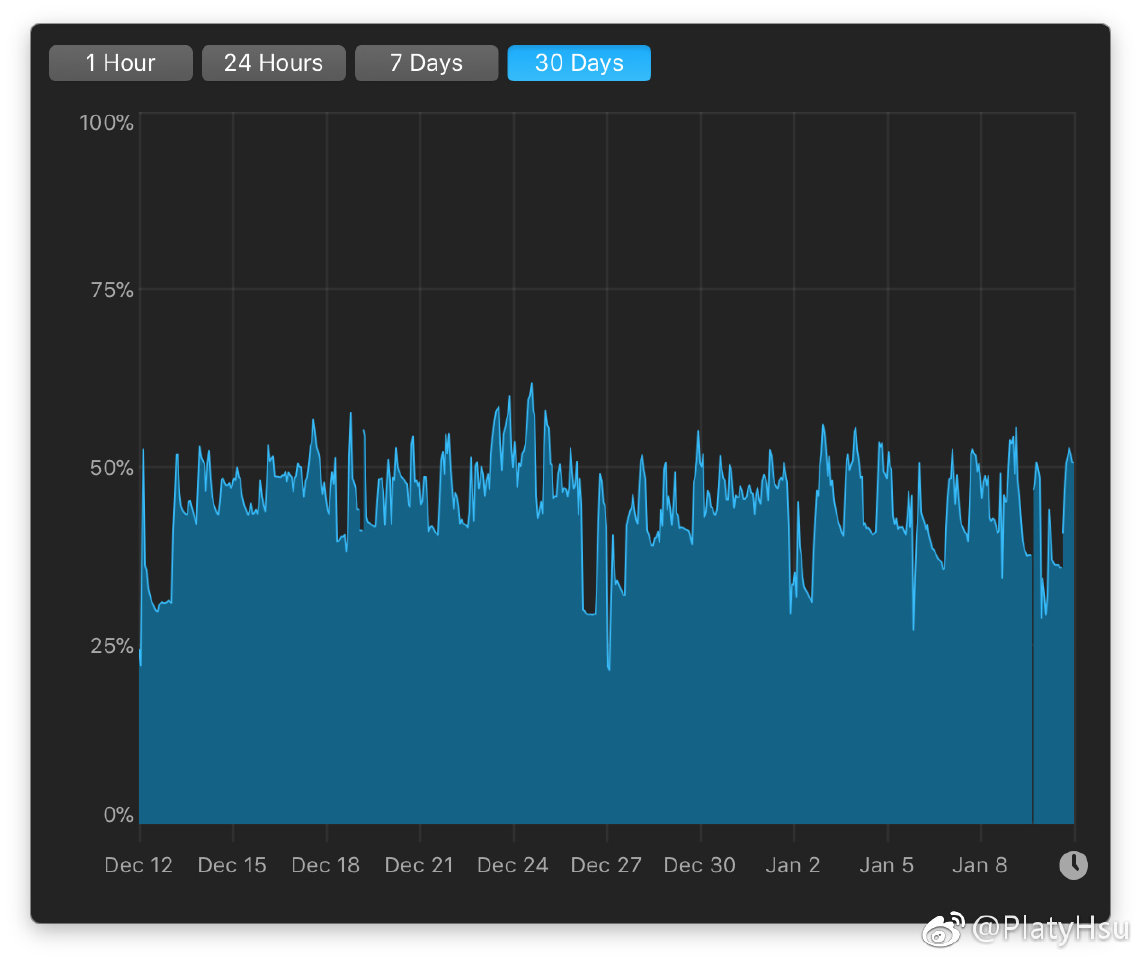
Task: Select the Dec 27 date marker
Action: coord(606,865)
